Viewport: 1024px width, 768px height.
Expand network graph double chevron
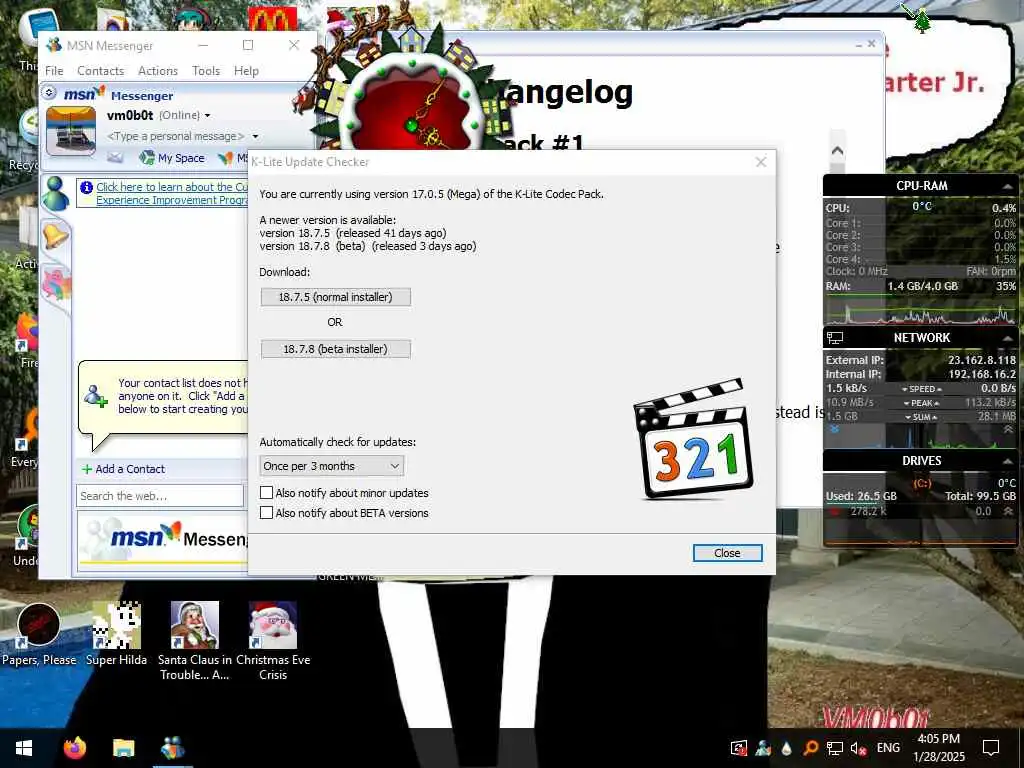pyautogui.click(x=1008, y=429)
